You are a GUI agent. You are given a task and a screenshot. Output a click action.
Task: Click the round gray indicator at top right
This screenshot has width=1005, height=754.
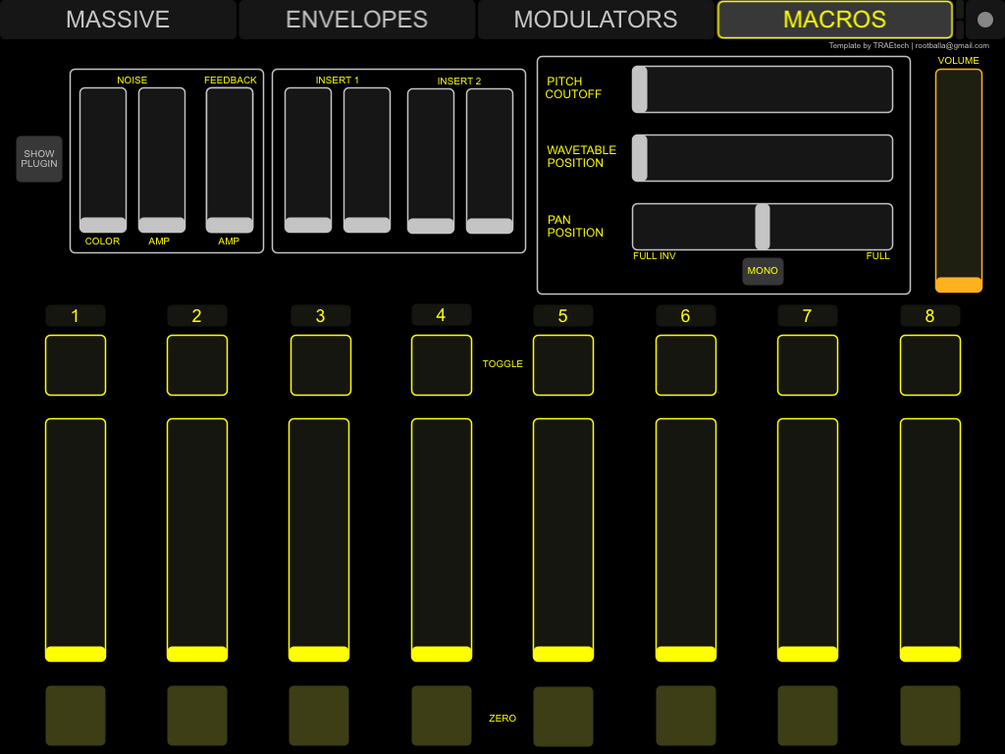[x=985, y=20]
